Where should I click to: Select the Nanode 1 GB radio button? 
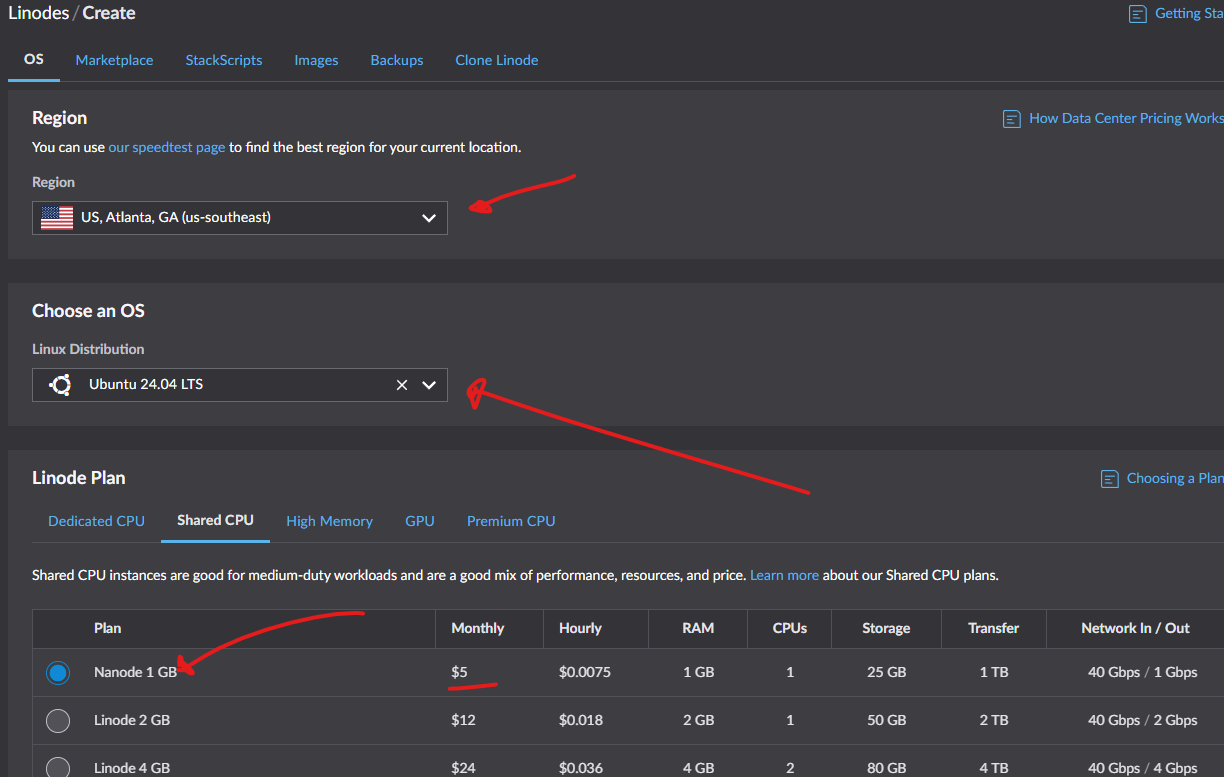pyautogui.click(x=58, y=673)
